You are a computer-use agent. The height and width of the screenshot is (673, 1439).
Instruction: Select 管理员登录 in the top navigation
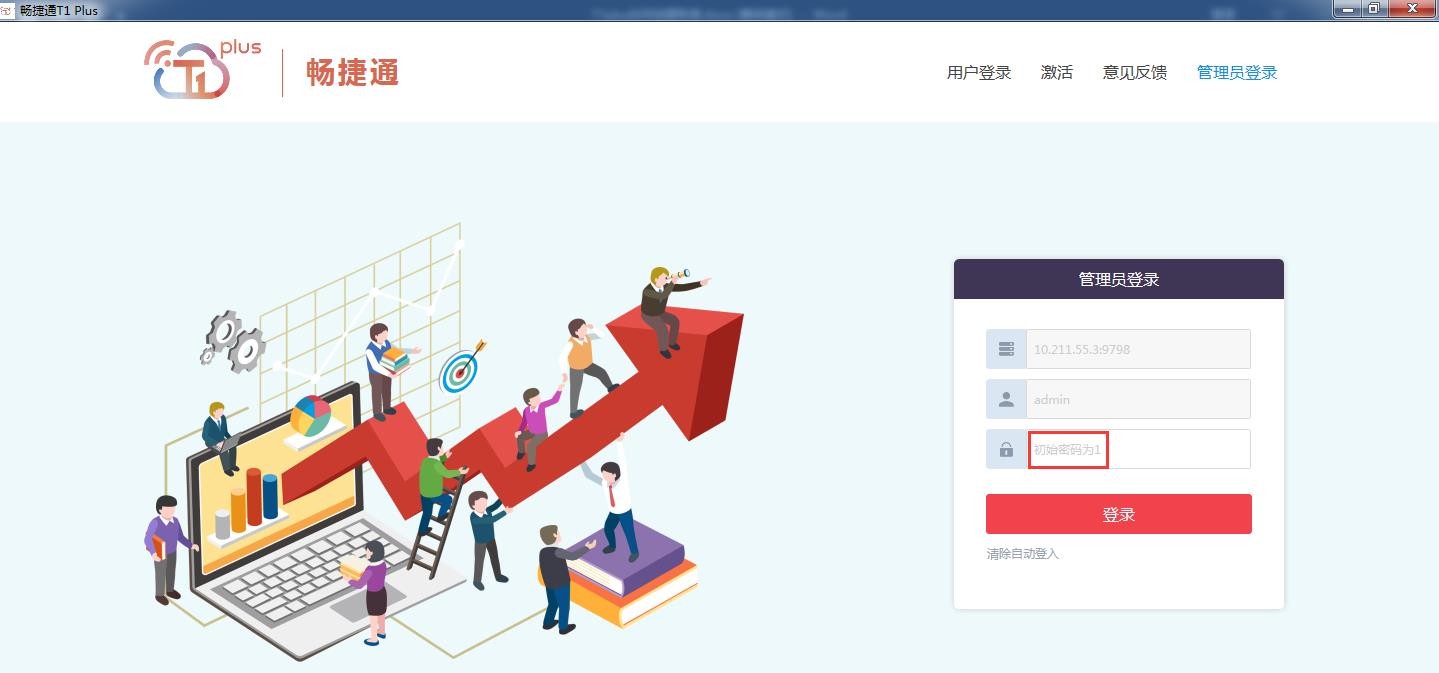(x=1237, y=72)
